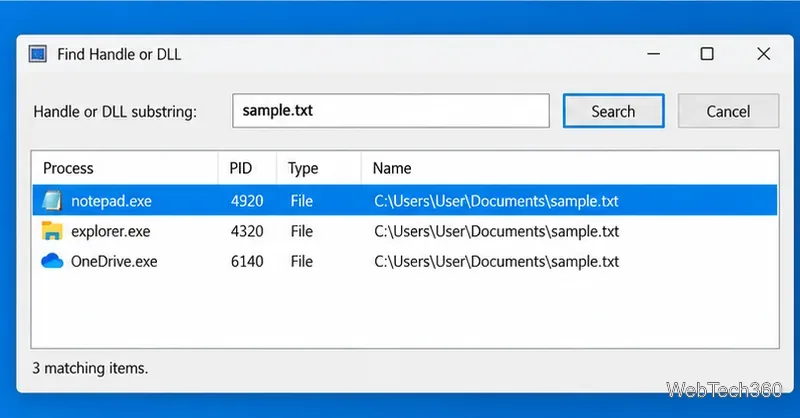Screen dimensions: 800x418
Task: Sort by the PID column header
Action: click(x=247, y=168)
